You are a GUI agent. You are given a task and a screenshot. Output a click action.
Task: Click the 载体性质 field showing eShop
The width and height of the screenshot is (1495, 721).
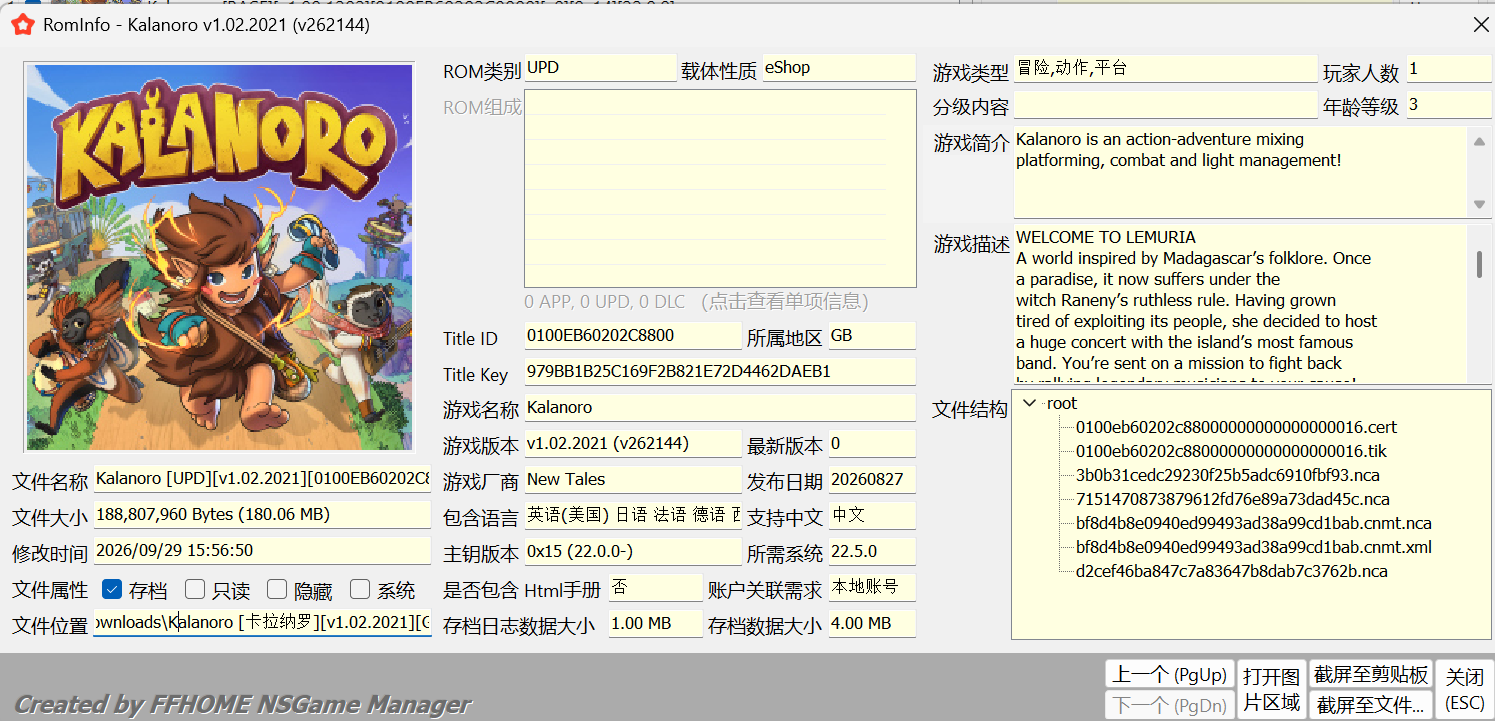click(x=838, y=68)
